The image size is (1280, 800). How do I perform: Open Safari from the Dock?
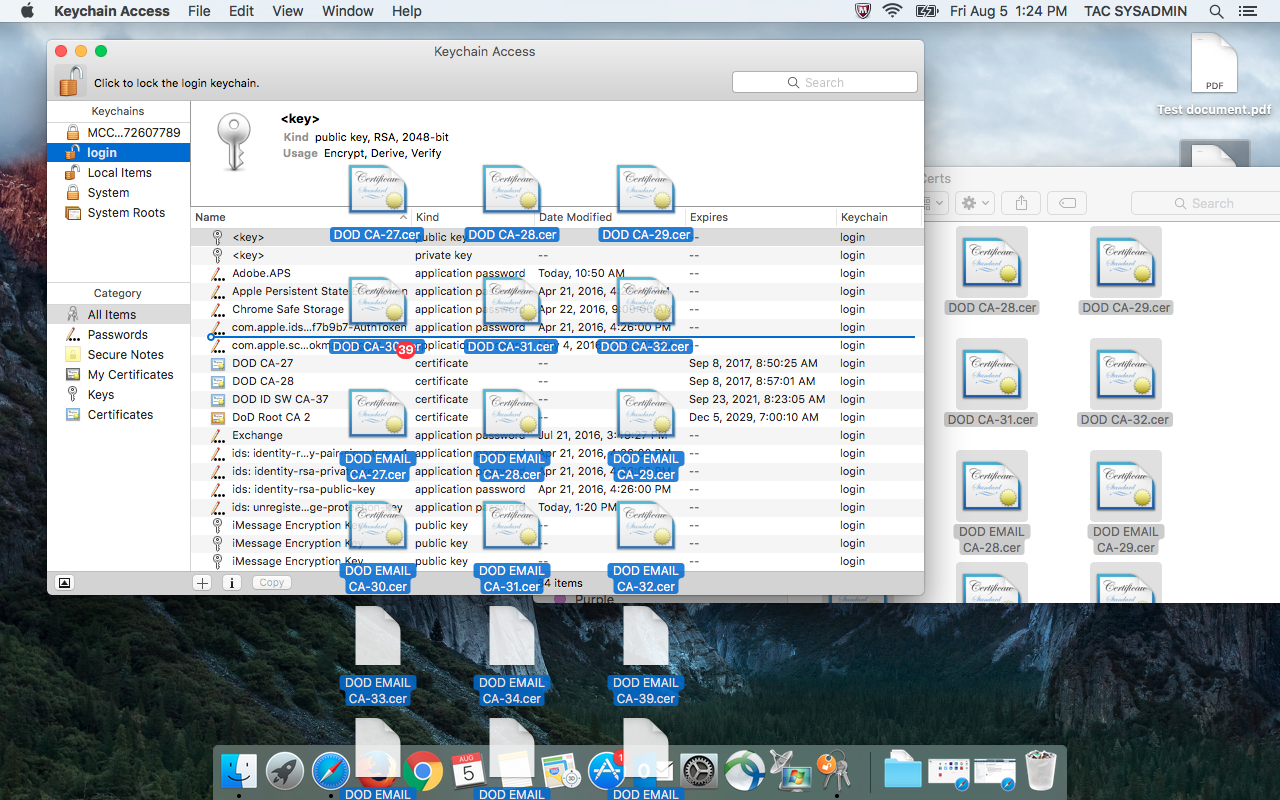click(x=331, y=771)
